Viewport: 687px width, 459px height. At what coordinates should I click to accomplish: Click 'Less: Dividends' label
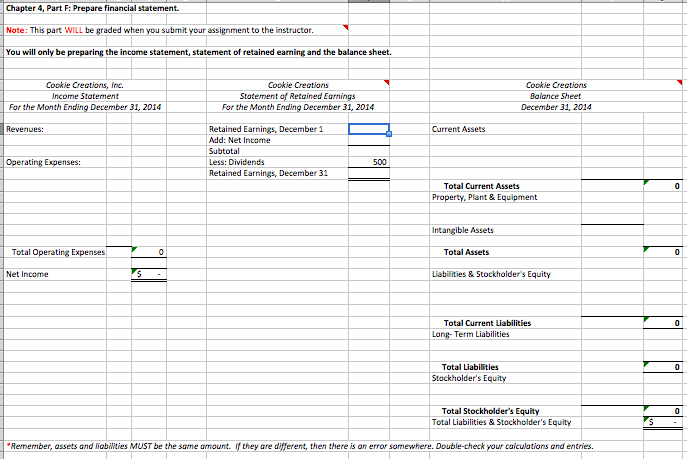click(x=237, y=162)
